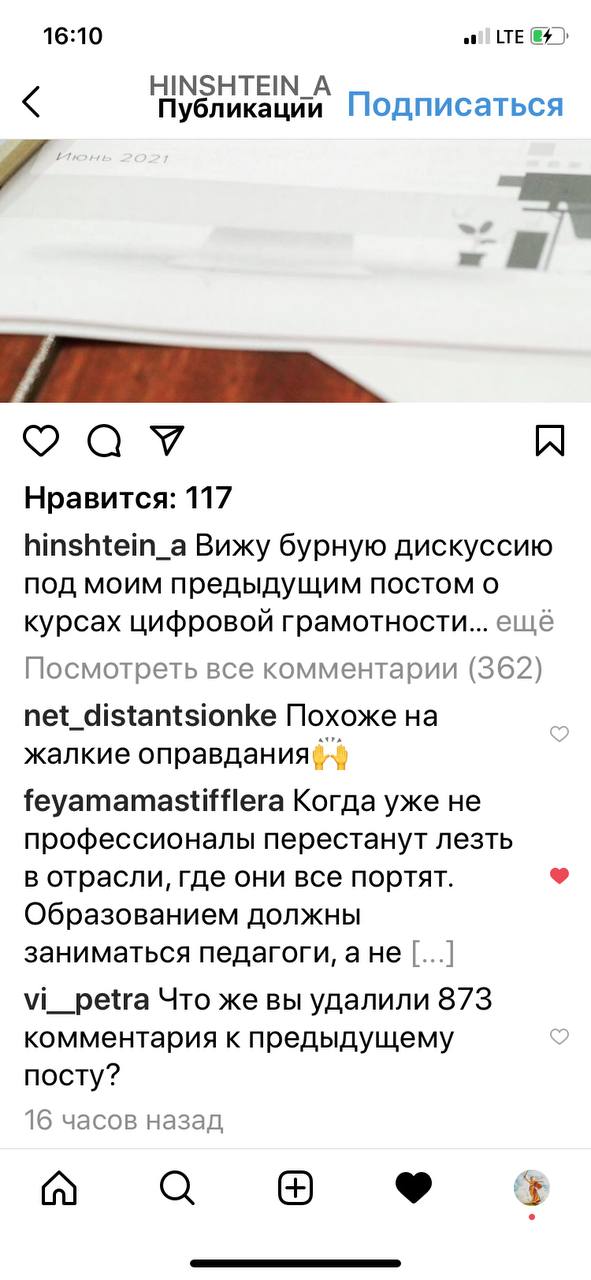Screen dimensions: 591x1280
Task: Like the vi__petra comment
Action: coord(560,1036)
